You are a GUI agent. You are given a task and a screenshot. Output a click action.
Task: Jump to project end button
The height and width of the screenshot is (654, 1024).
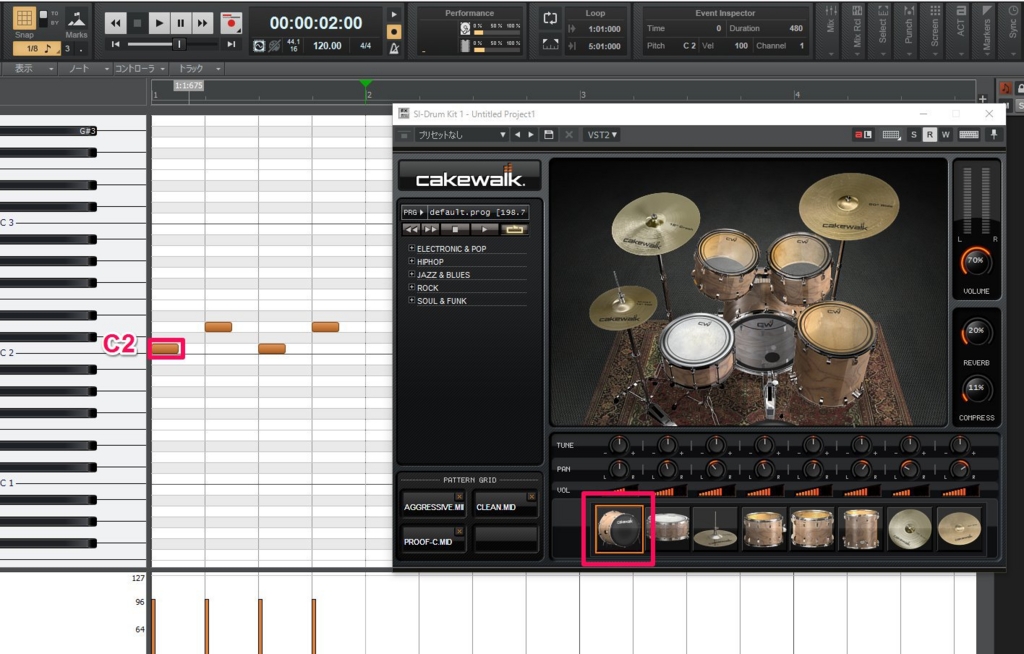231,44
